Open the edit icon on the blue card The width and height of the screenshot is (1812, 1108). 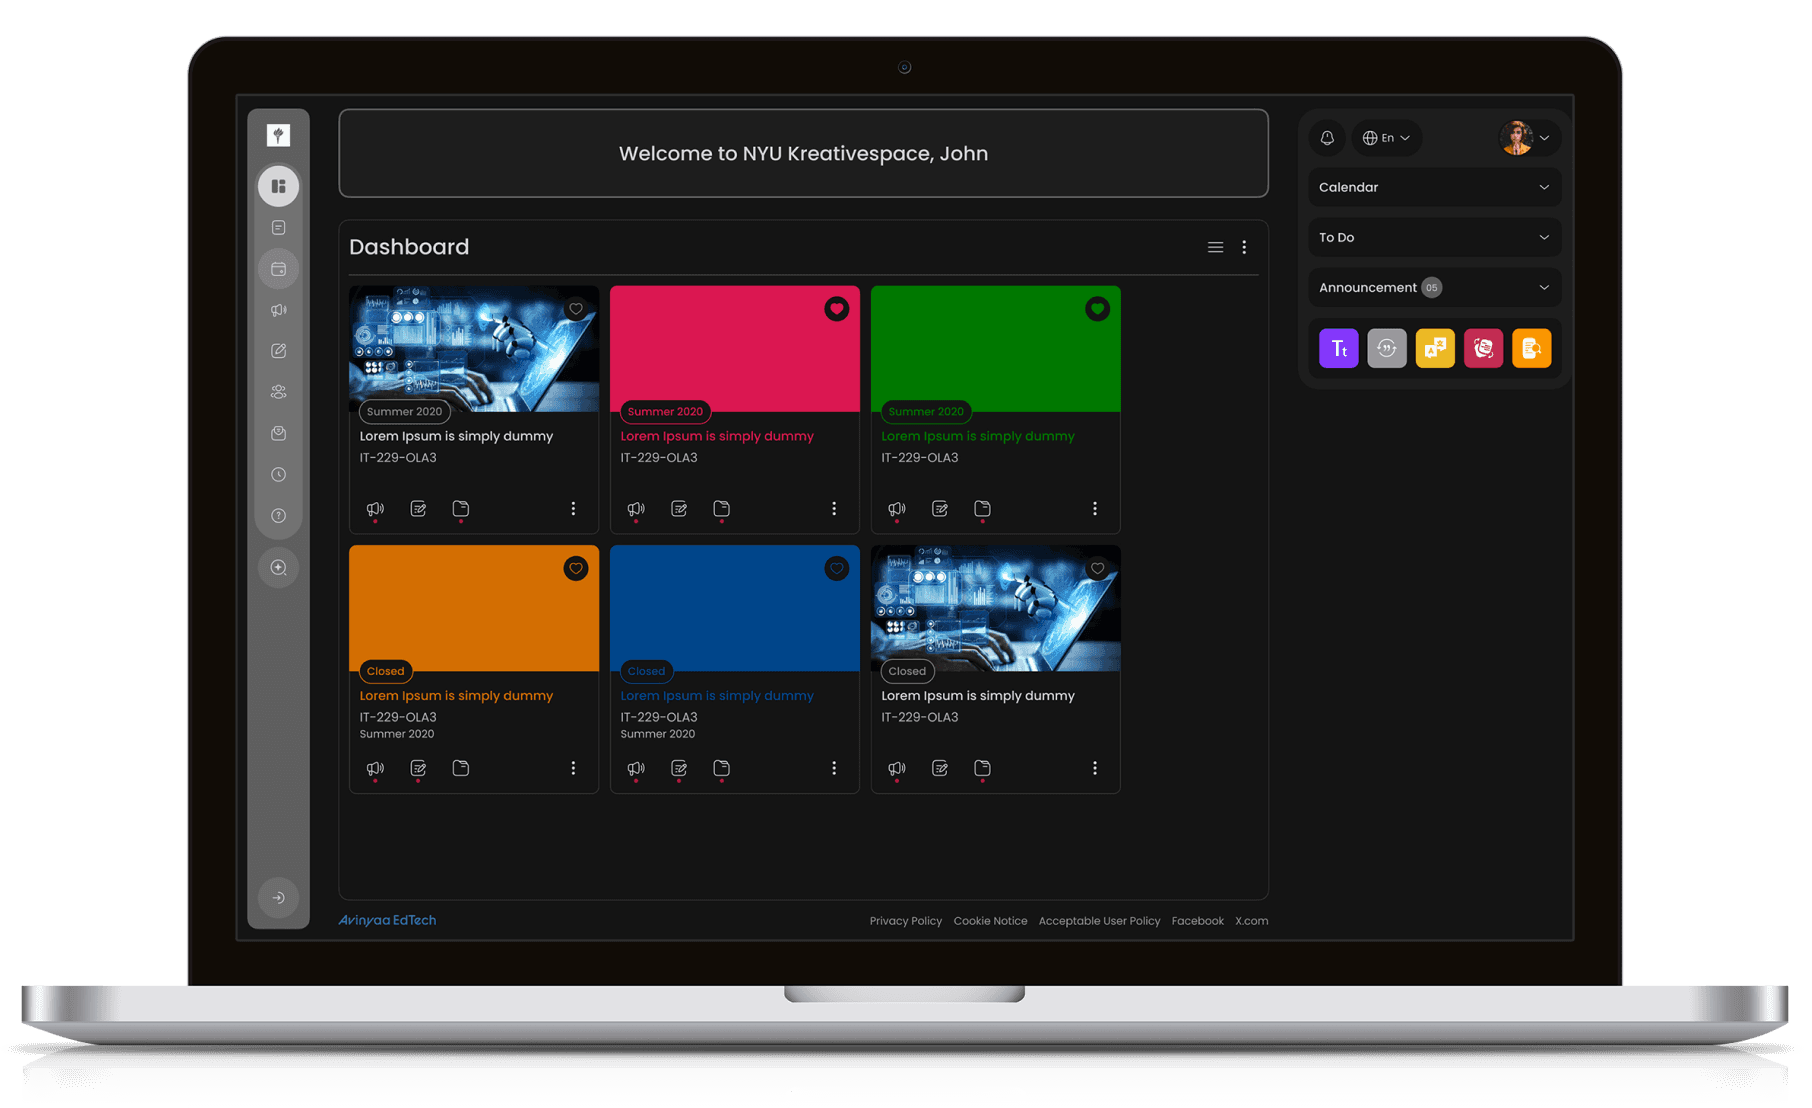[679, 768]
